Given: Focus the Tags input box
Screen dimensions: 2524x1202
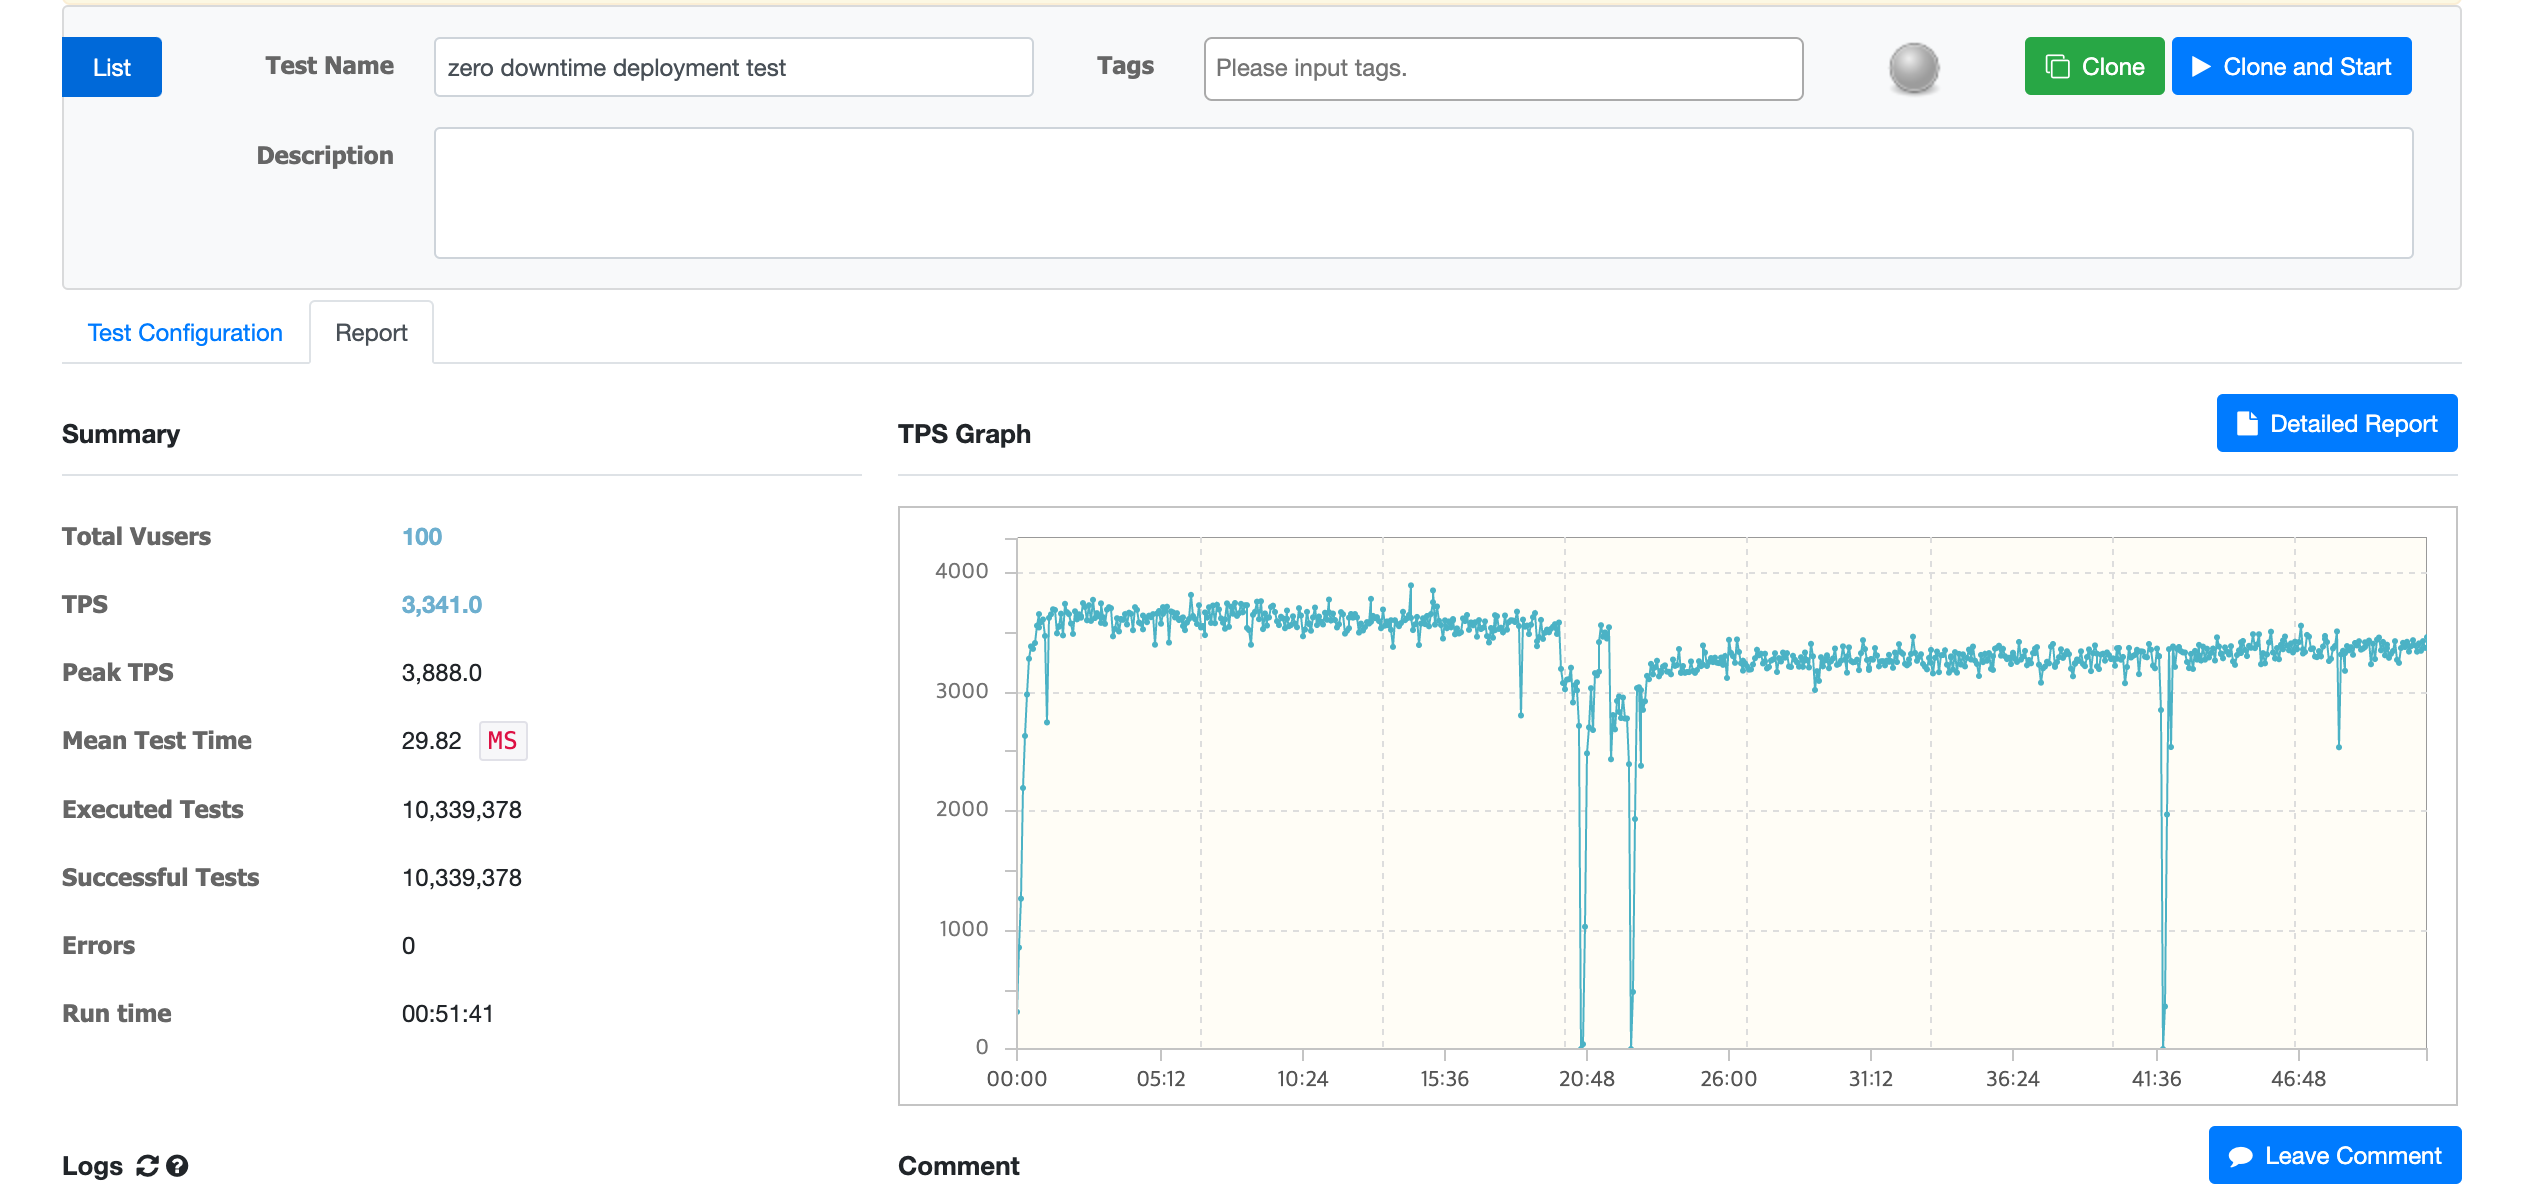Looking at the screenshot, I should [x=1502, y=69].
